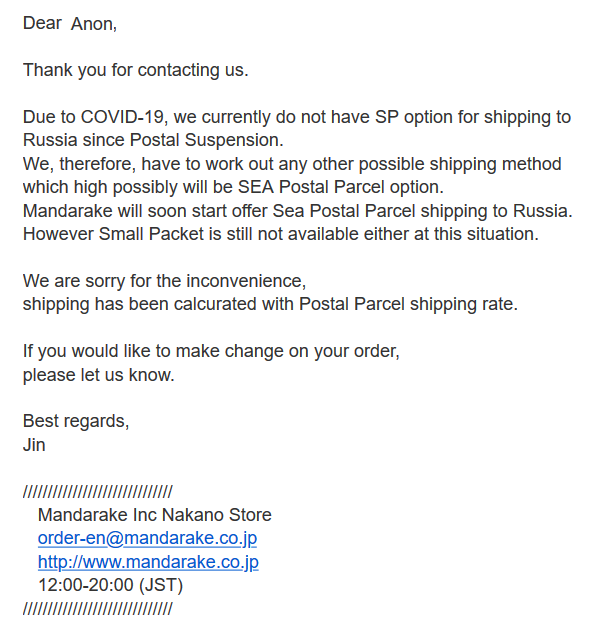Click the "Dear Anon," greeting line

(70, 23)
